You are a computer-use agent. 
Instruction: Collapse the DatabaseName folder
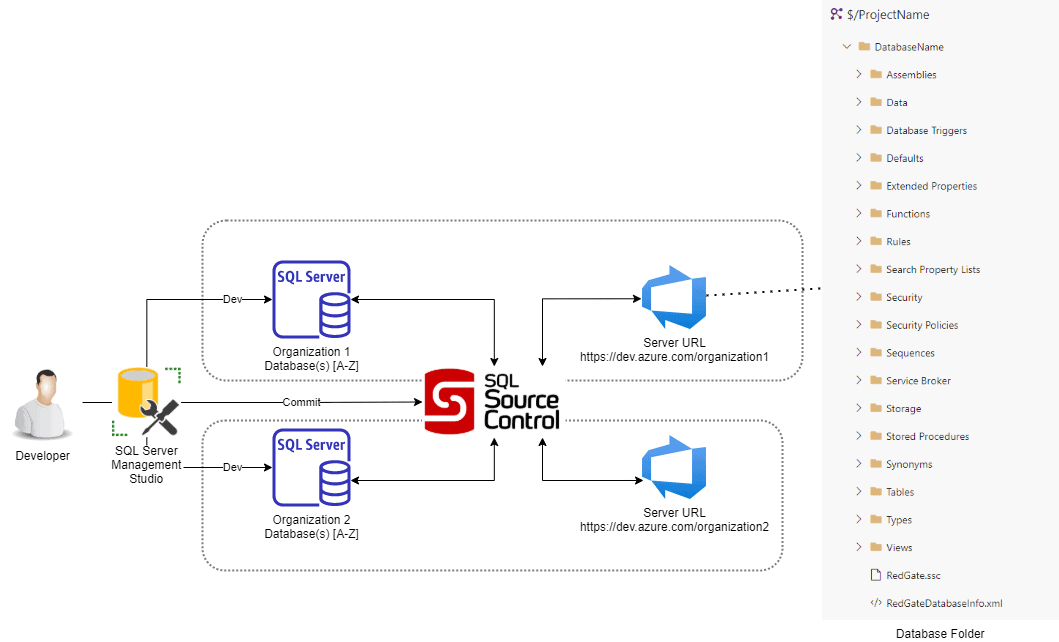pyautogui.click(x=847, y=46)
